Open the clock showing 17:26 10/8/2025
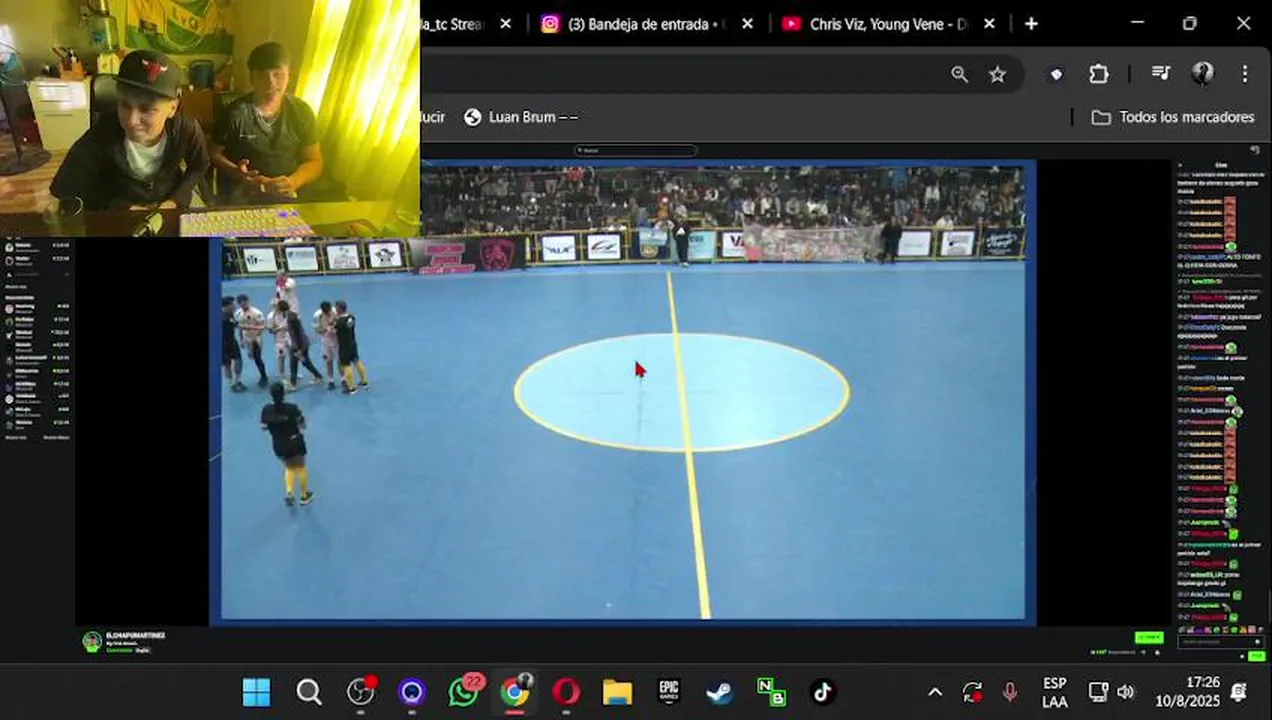1272x720 pixels. (1189, 692)
